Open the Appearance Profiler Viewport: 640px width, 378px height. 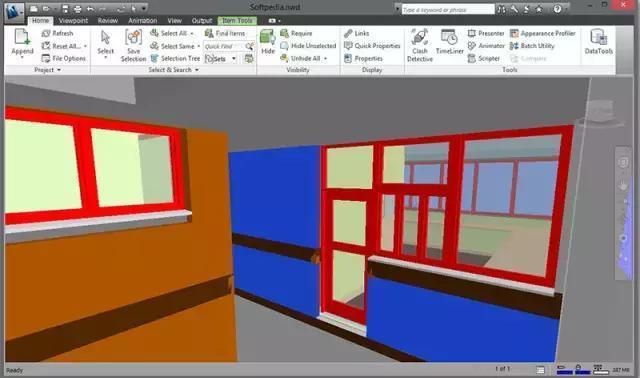tap(542, 33)
